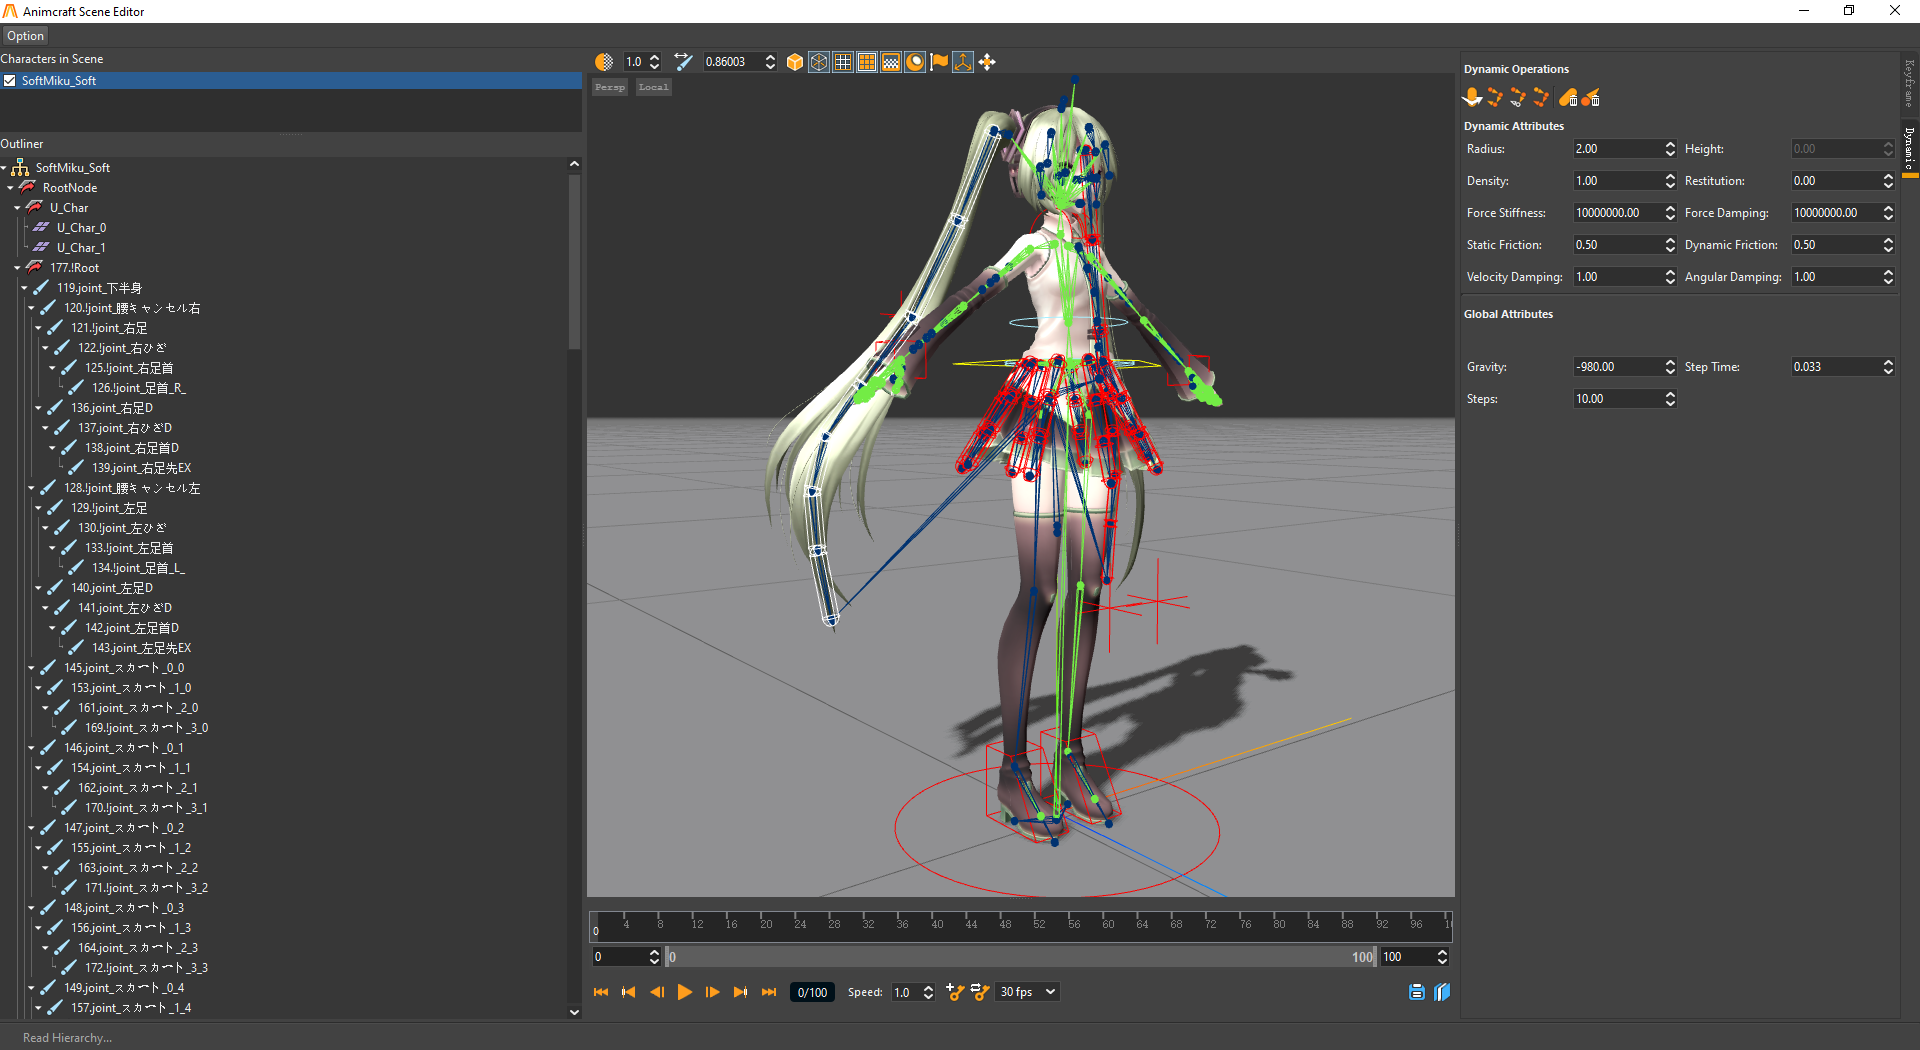
Task: Click the four-arrow move tool icon
Action: tap(987, 62)
